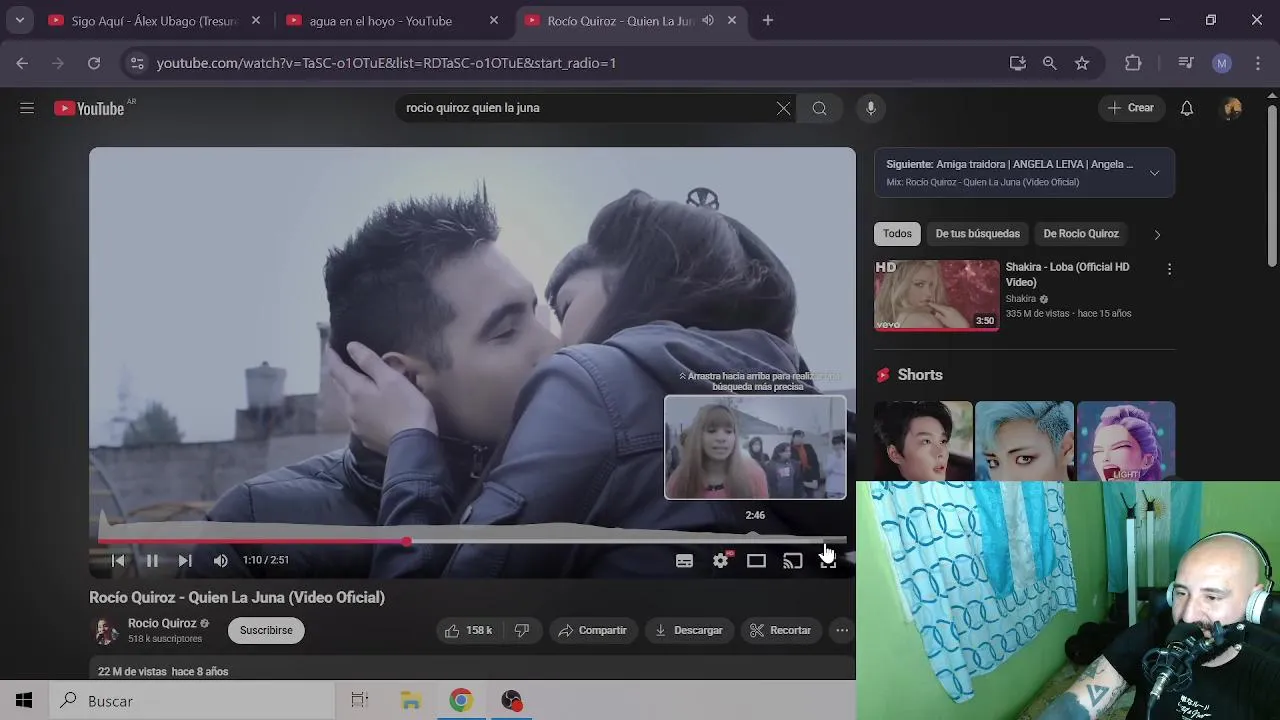Dislike the video
Screen dimensions: 1280x720
tap(521, 630)
